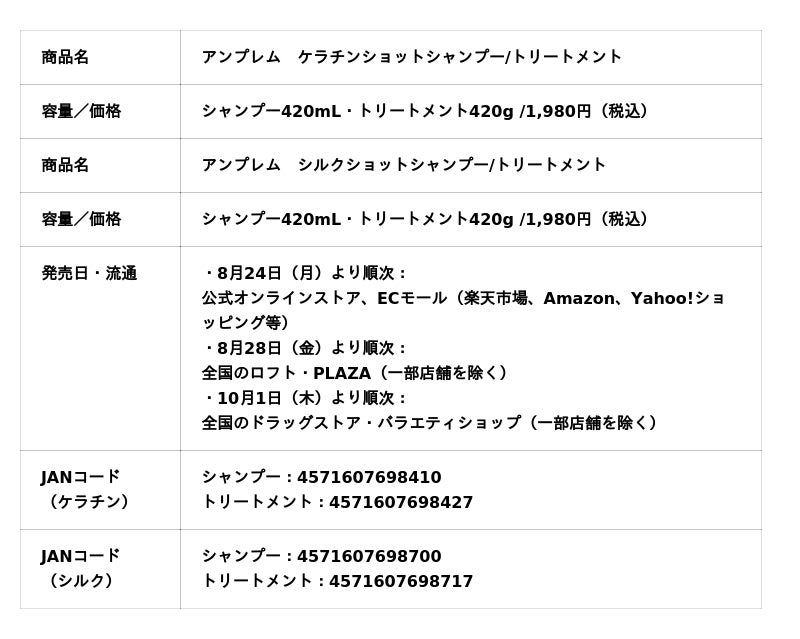Click the 全国のロフト・PLAZA line
Screen dimensions: 800x639
(x=354, y=373)
